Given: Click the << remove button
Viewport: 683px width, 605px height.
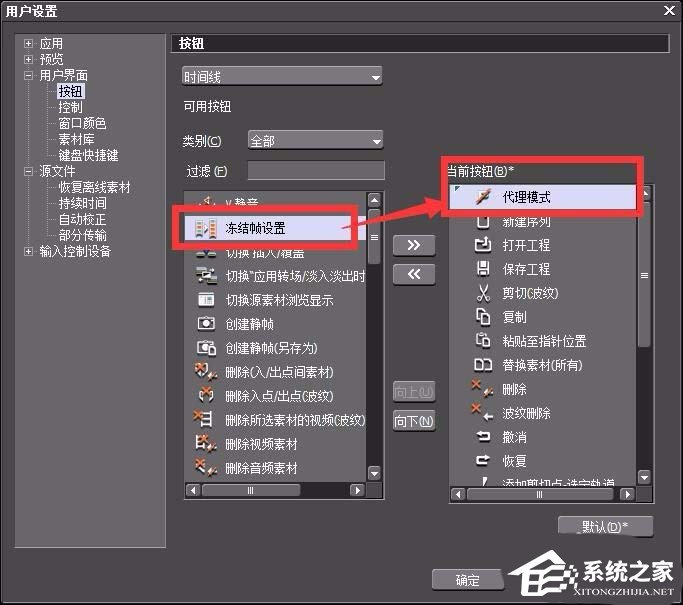Looking at the screenshot, I should 414,274.
